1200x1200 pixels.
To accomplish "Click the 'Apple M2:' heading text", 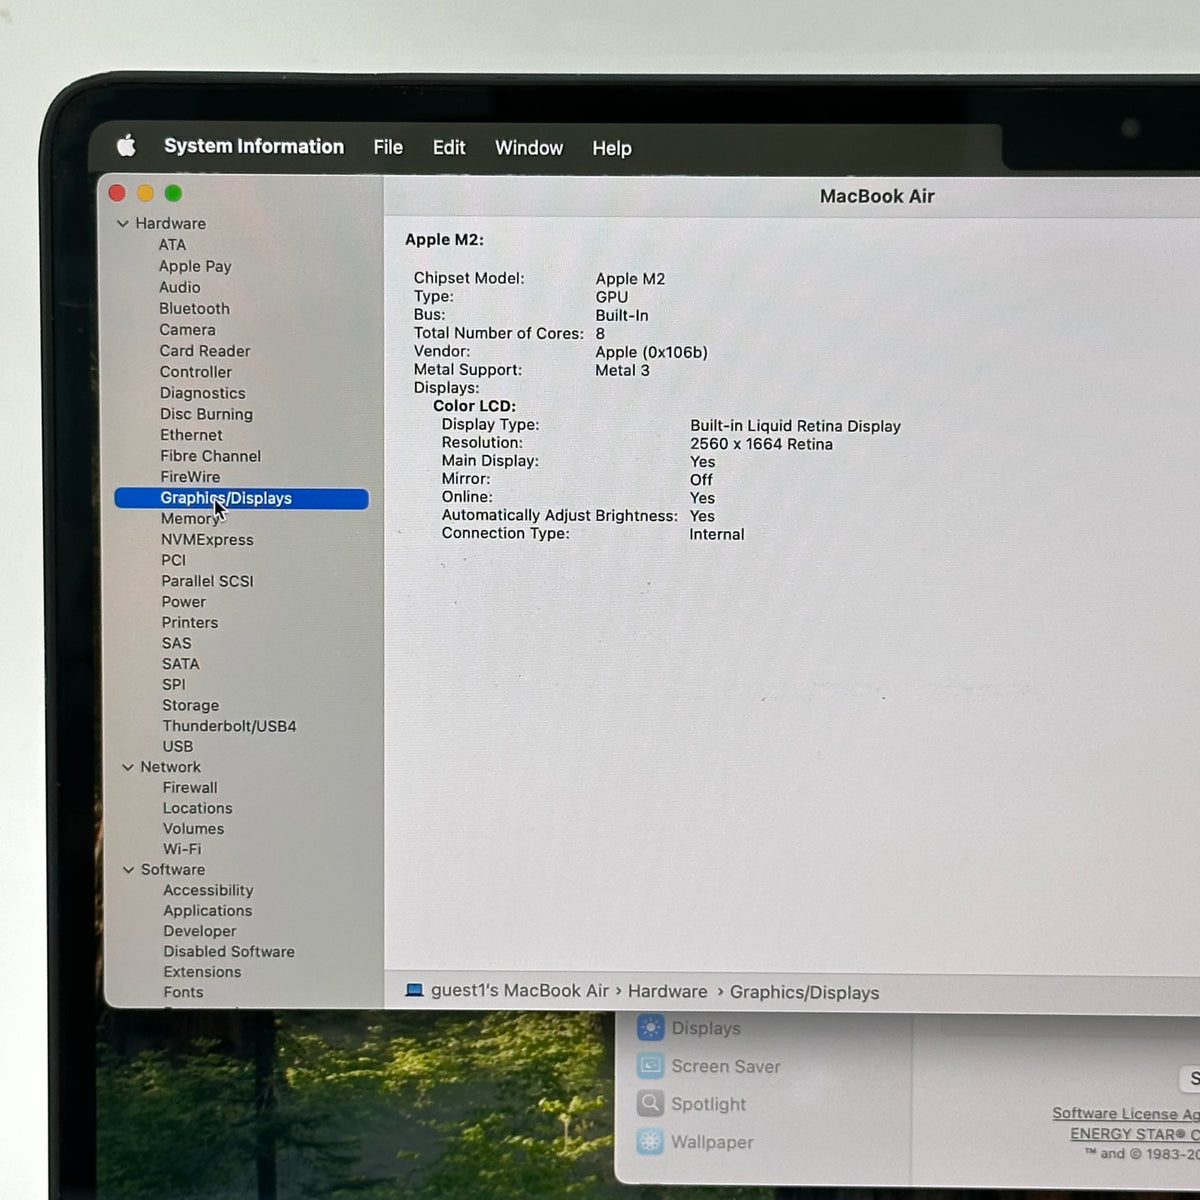I will click(444, 240).
